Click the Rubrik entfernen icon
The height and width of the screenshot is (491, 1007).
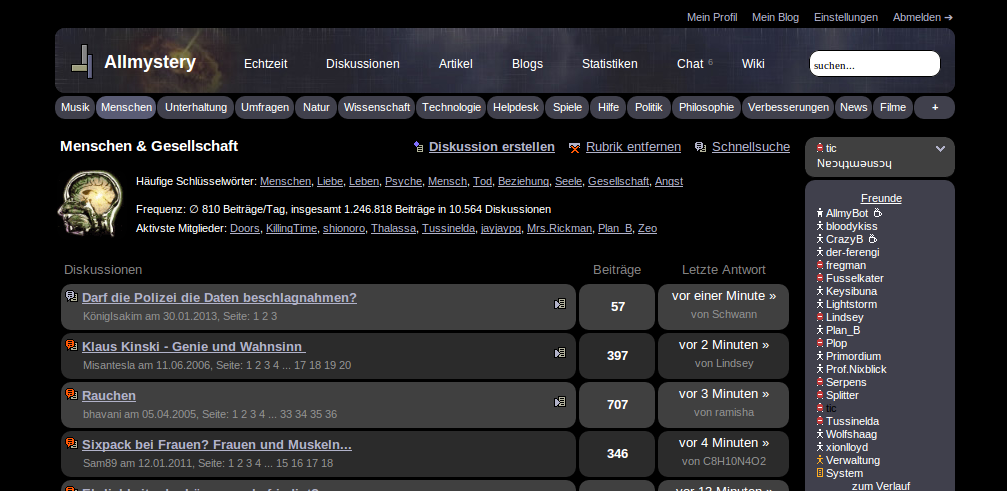point(575,148)
